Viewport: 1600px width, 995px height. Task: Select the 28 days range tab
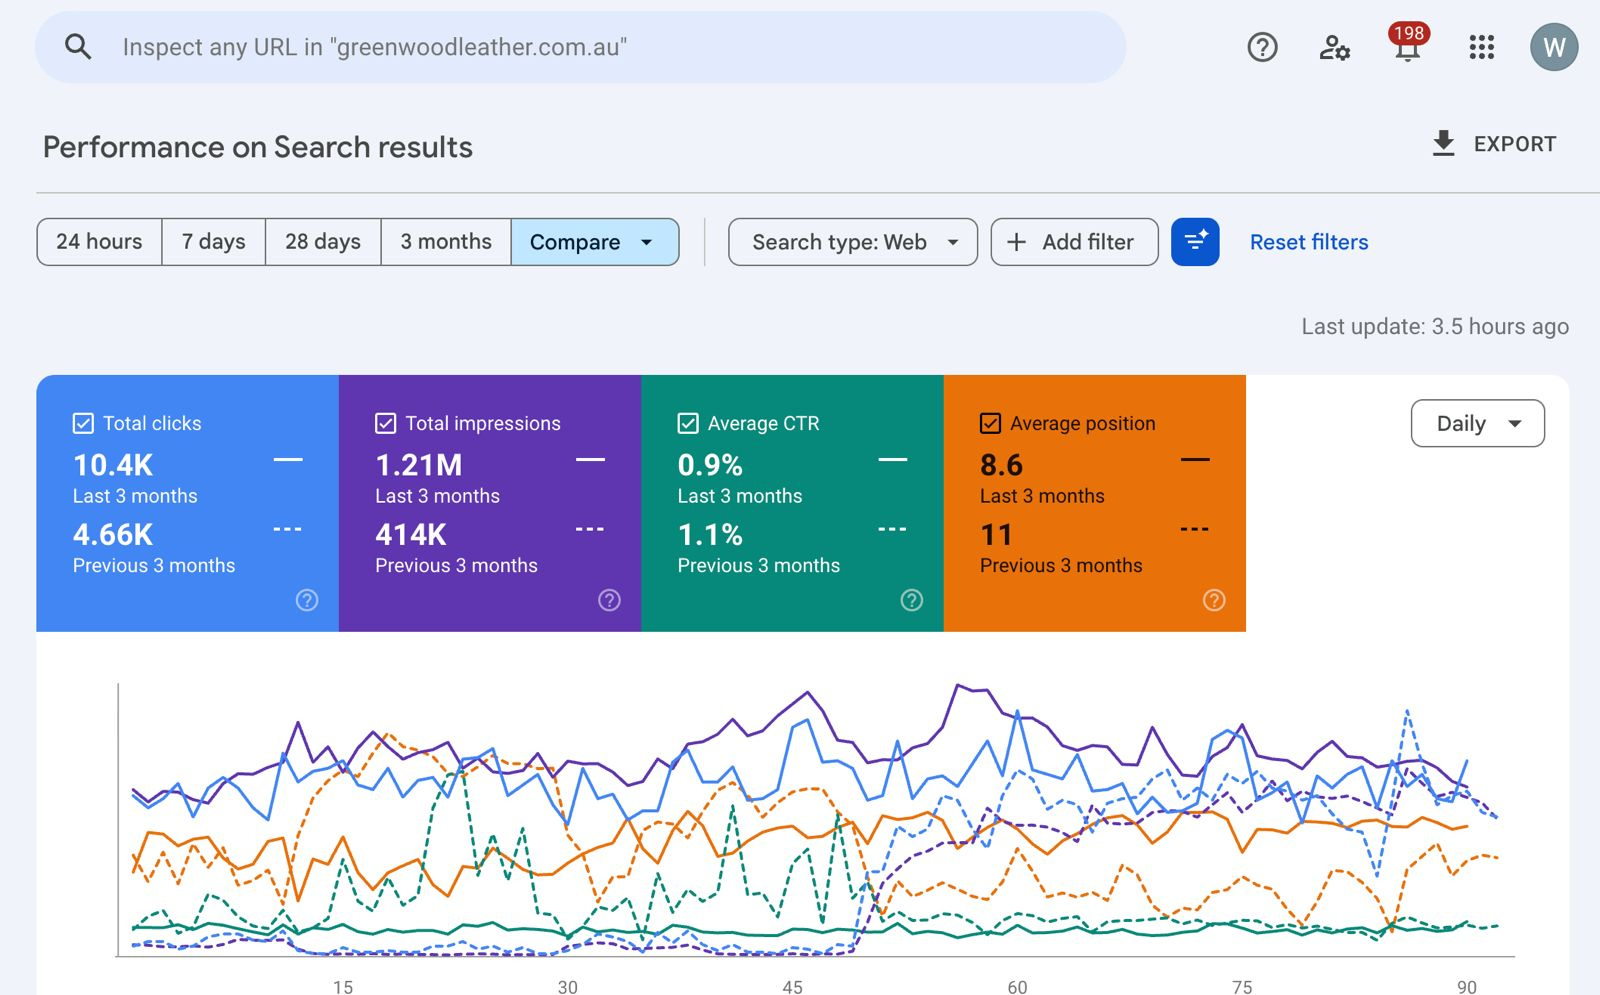point(322,242)
